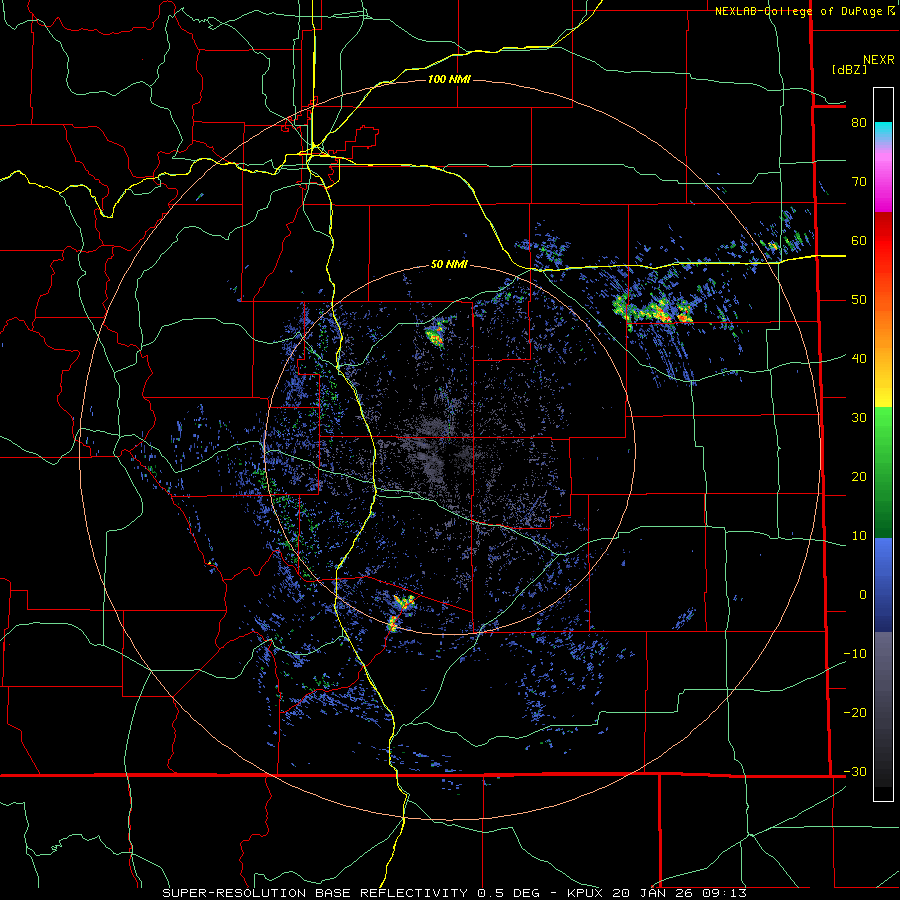Click the 60 value on the dBZ scale
The image size is (900, 900).
859,240
